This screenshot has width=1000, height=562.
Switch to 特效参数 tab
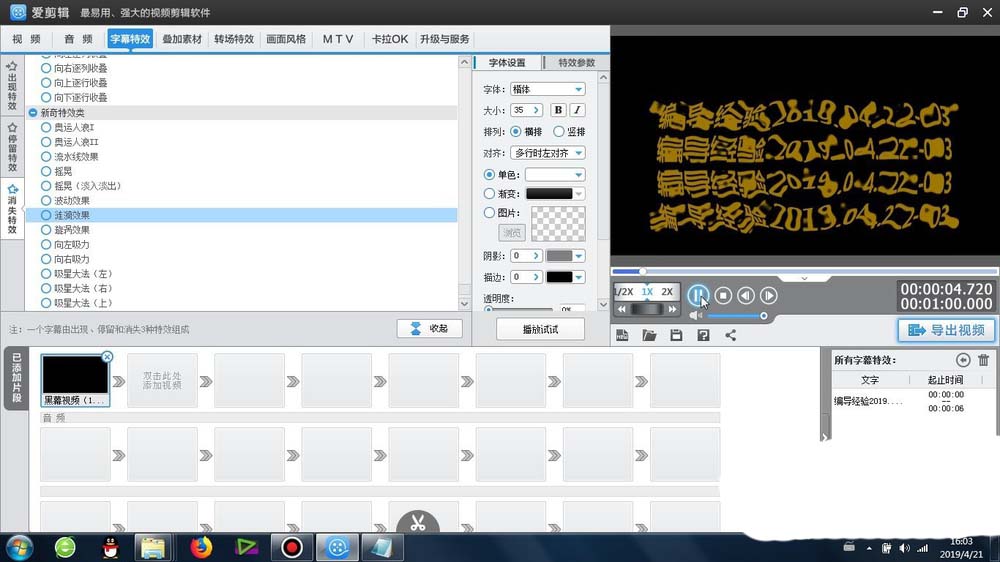coord(576,63)
